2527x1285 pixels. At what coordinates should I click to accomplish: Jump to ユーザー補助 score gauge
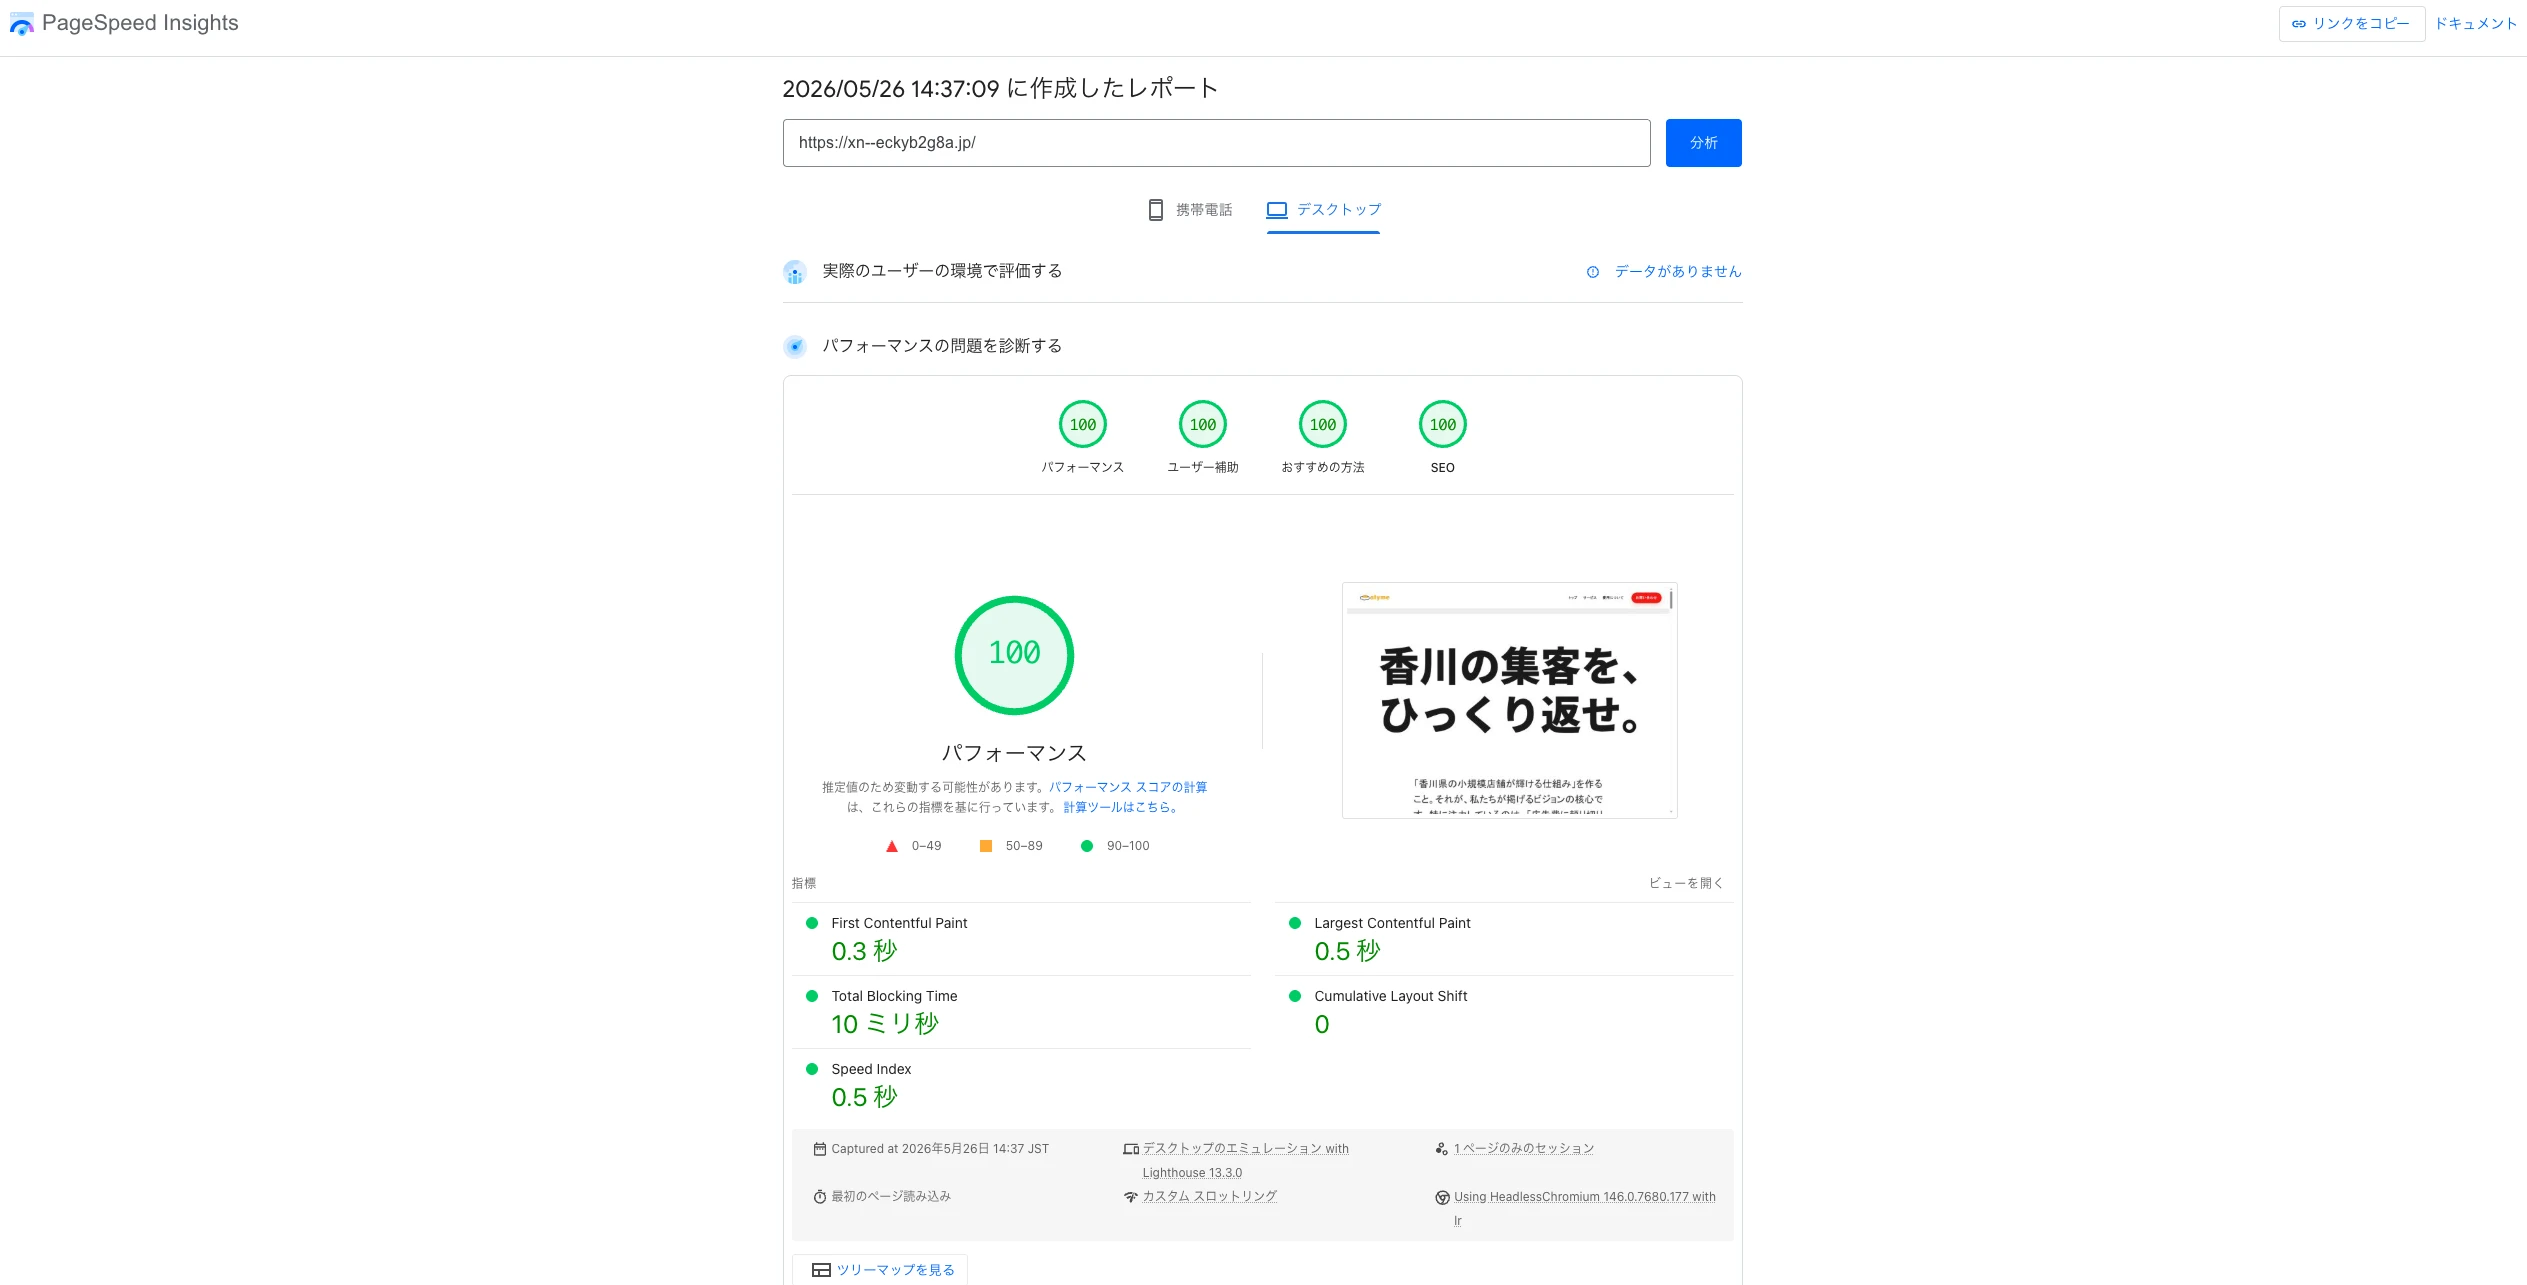pos(1203,437)
